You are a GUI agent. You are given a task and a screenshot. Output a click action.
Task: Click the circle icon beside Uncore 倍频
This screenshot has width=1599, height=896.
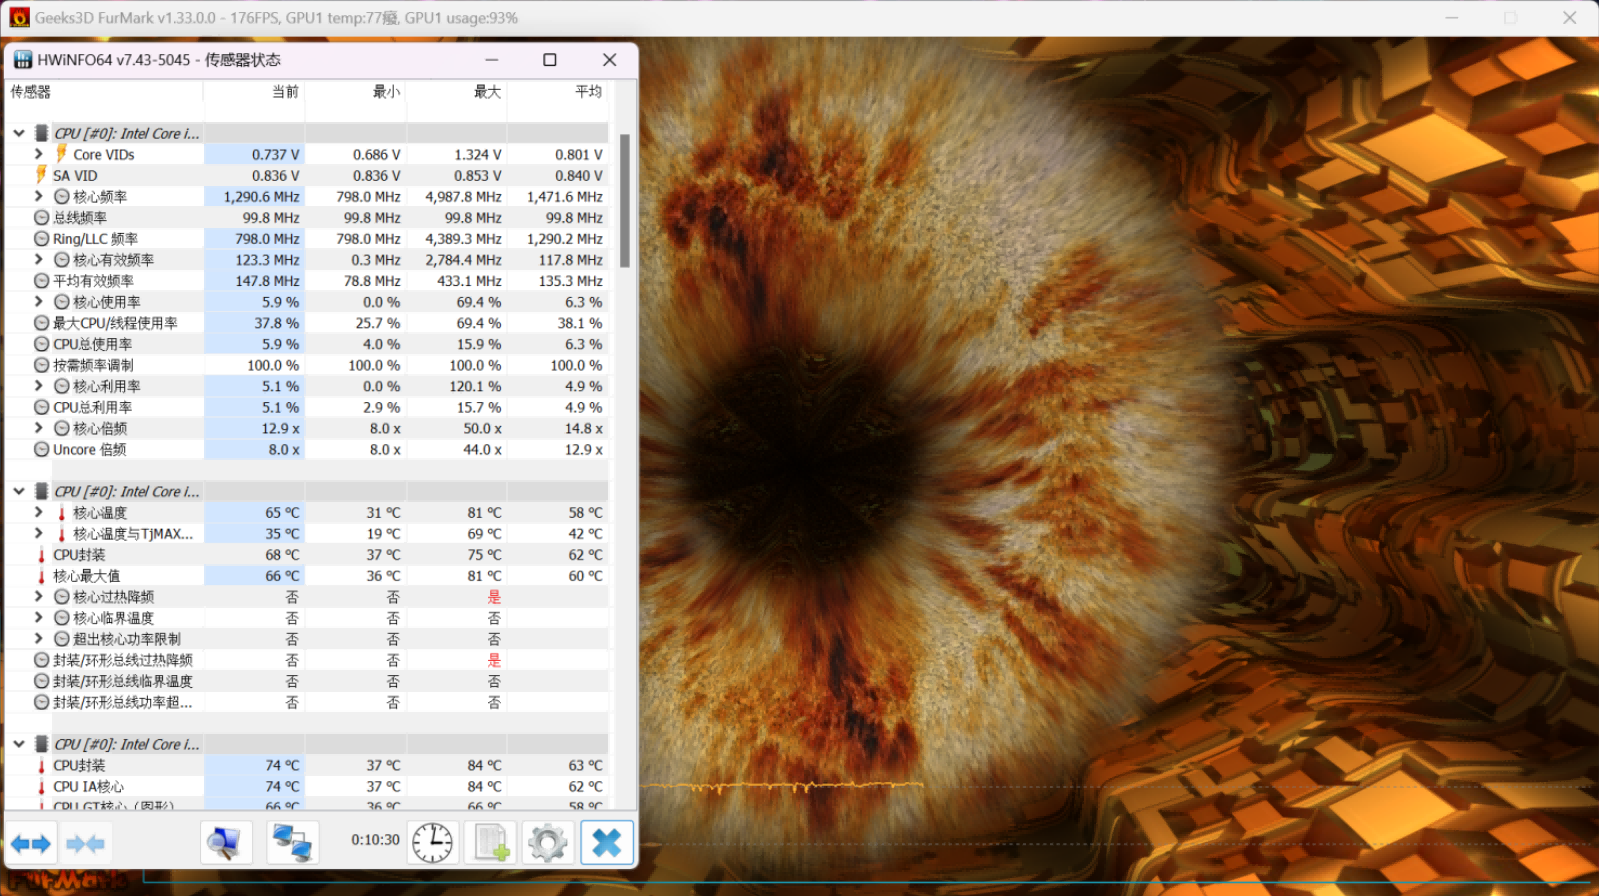(x=42, y=450)
